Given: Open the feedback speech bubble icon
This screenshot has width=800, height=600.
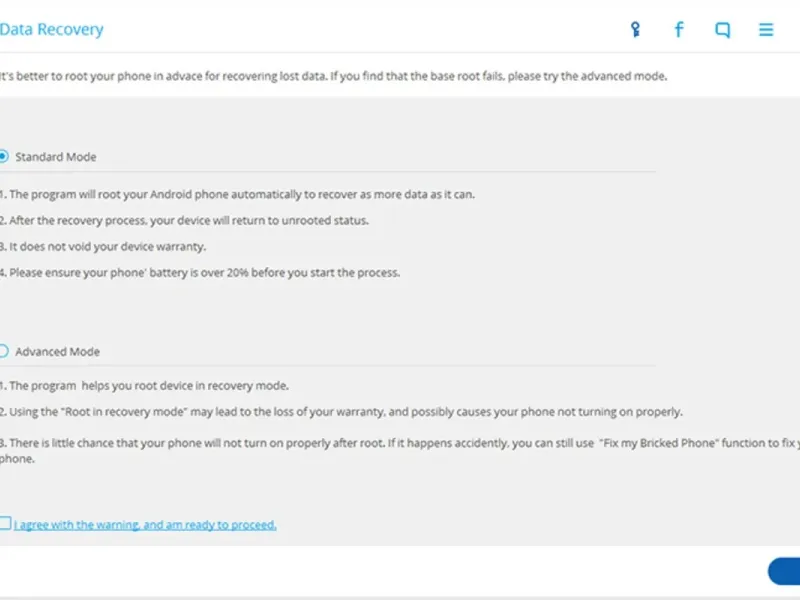Looking at the screenshot, I should pyautogui.click(x=722, y=30).
